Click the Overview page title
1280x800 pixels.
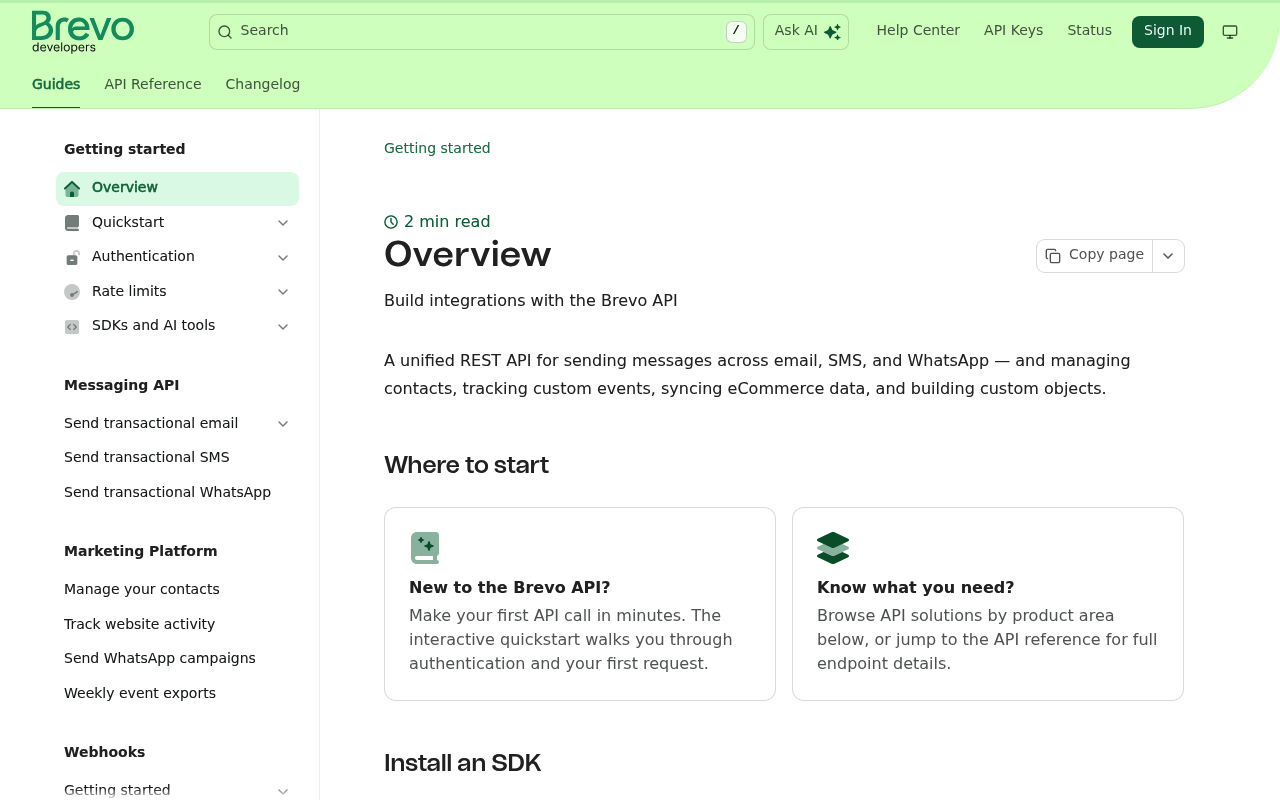[467, 255]
